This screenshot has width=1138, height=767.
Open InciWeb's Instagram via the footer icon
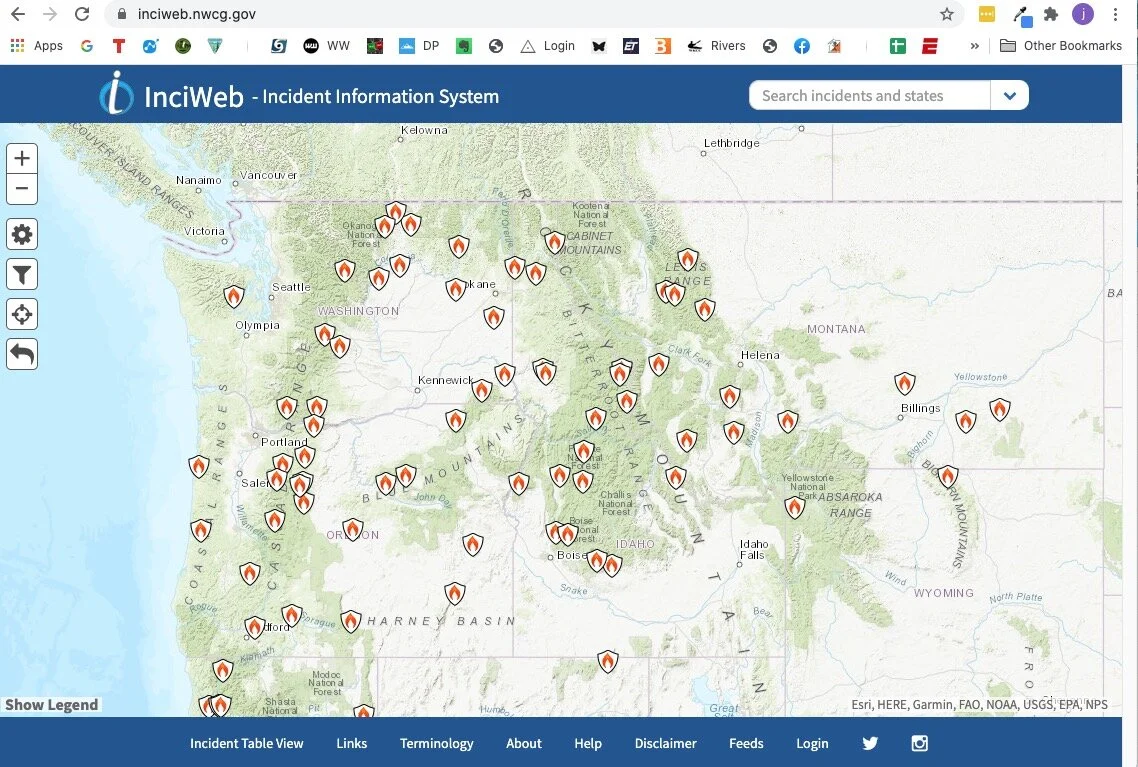click(x=919, y=743)
